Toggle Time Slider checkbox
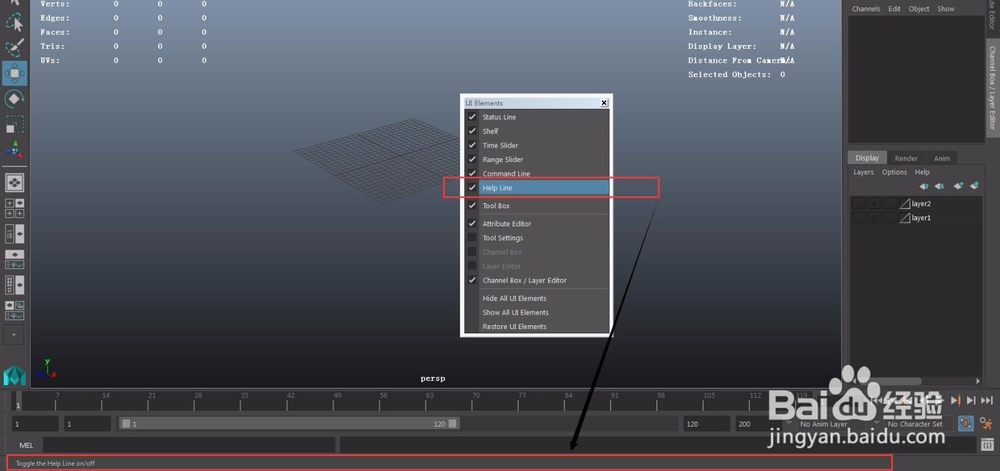This screenshot has width=1000, height=471. (x=472, y=145)
